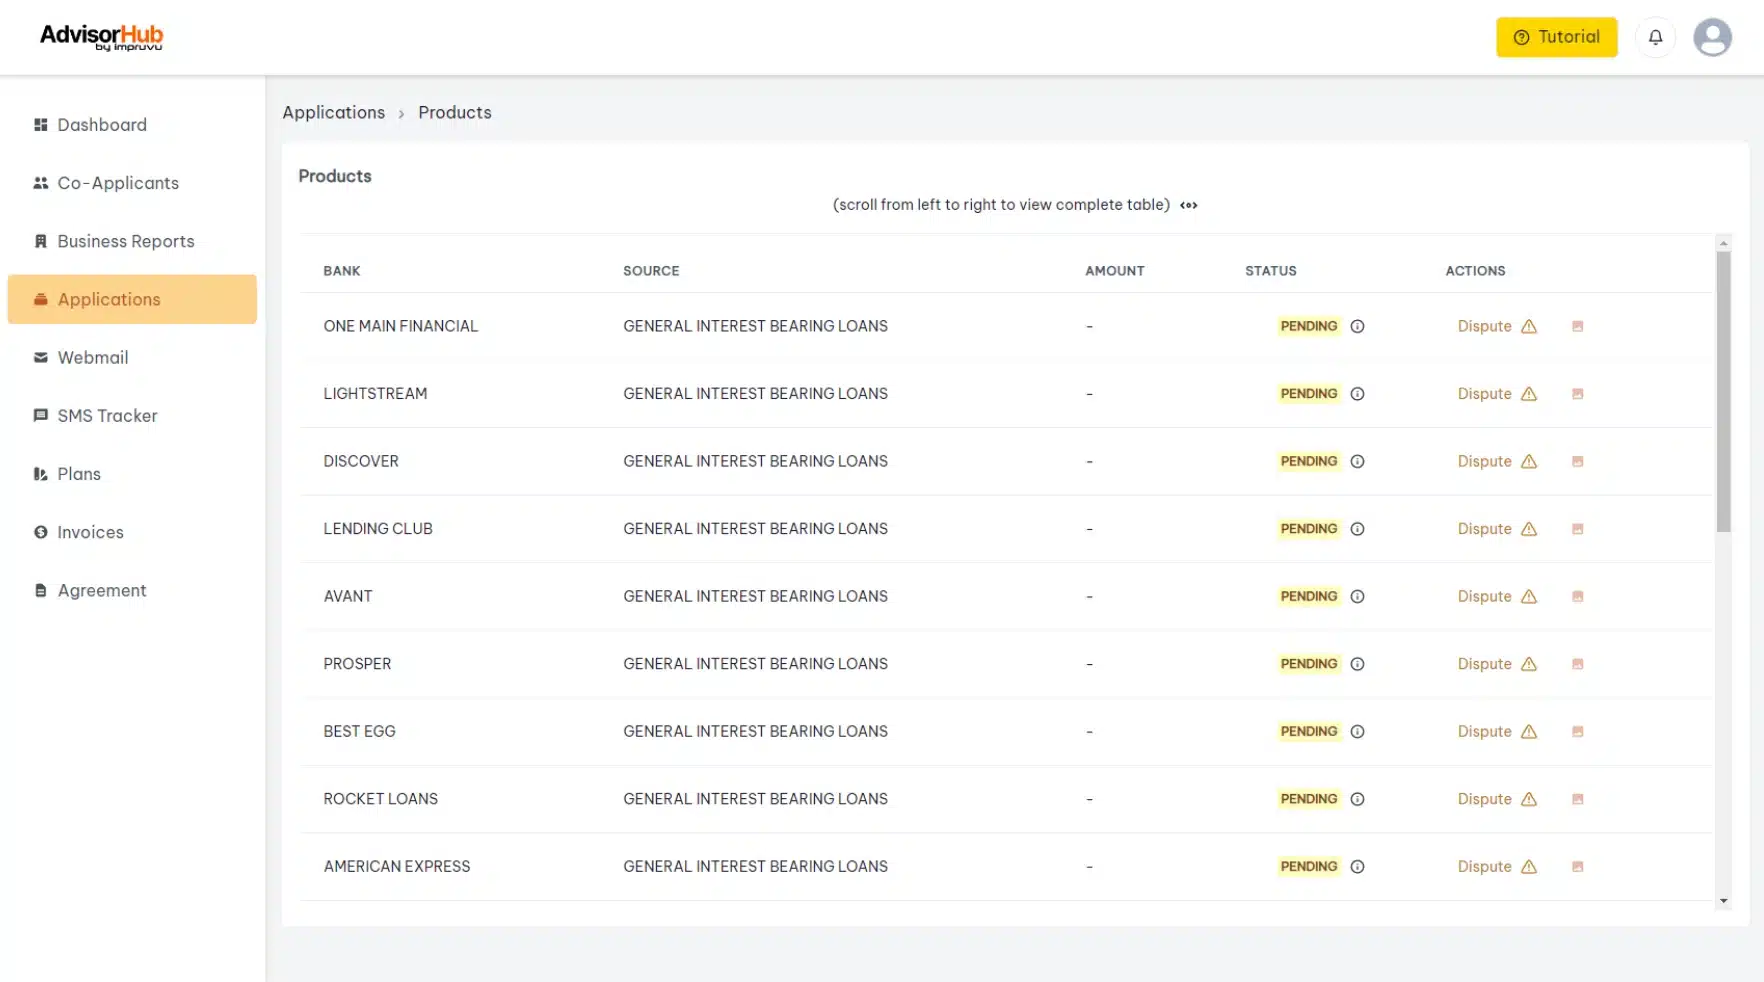The image size is (1764, 982).
Task: Click Applications breadcrumb link
Action: tap(333, 113)
